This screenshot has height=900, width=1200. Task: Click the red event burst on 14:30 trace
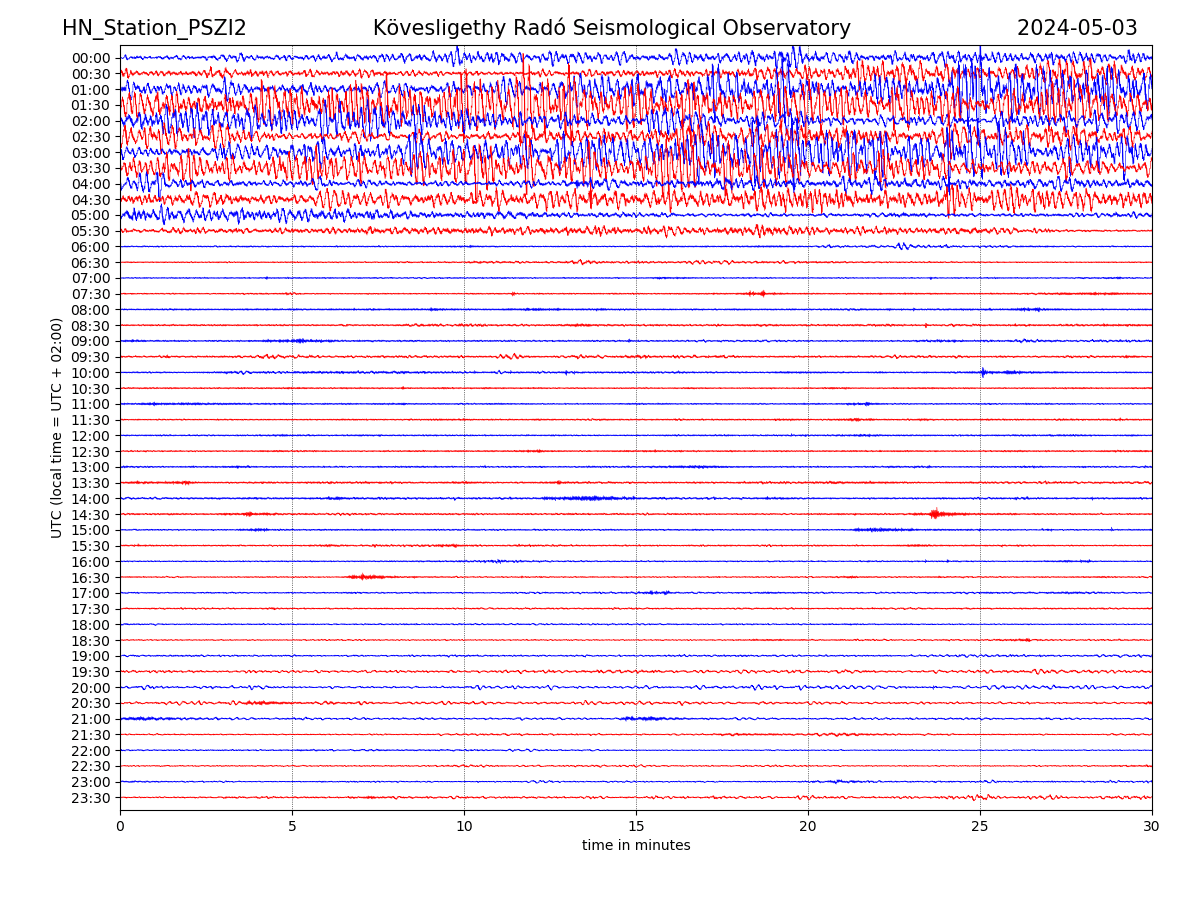pos(935,514)
